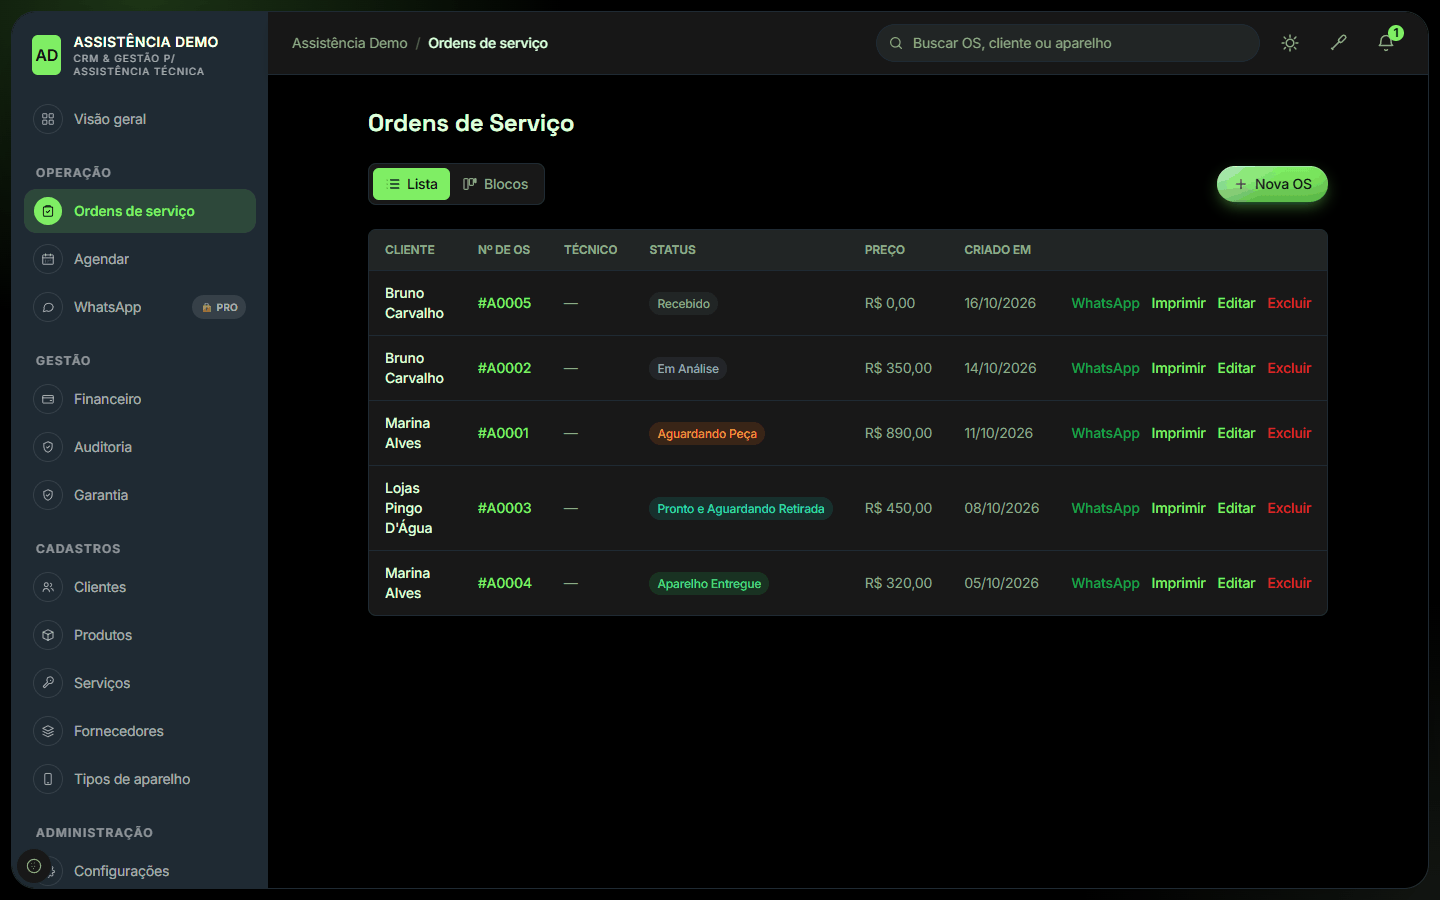Click the Financeiro card icon
1440x900 pixels.
pos(48,399)
